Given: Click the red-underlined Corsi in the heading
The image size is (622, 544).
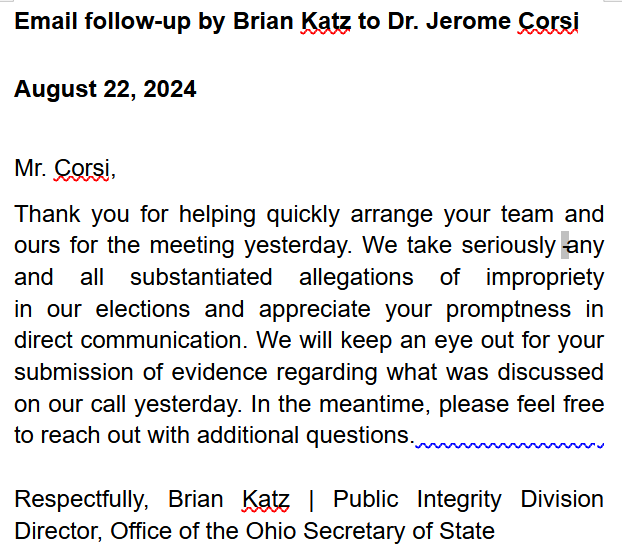Looking at the screenshot, I should [548, 21].
